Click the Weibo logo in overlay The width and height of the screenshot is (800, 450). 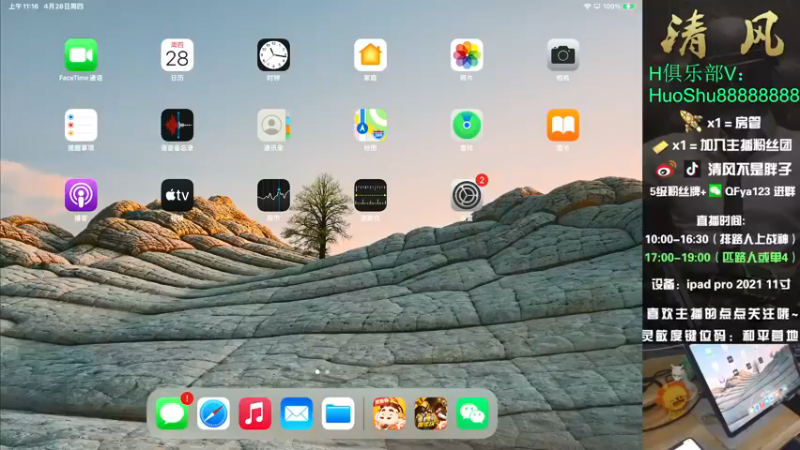tap(666, 169)
